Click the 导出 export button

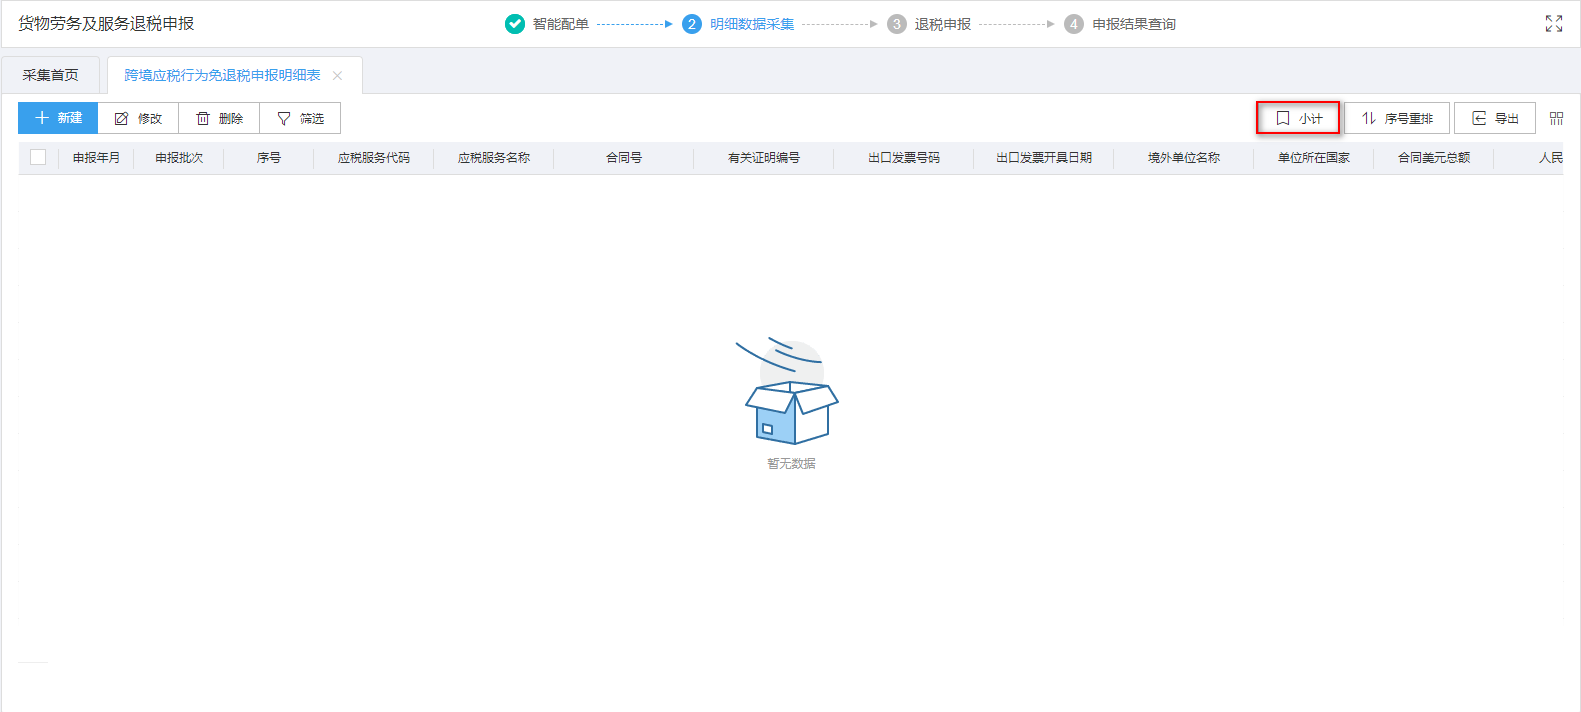tap(1495, 118)
